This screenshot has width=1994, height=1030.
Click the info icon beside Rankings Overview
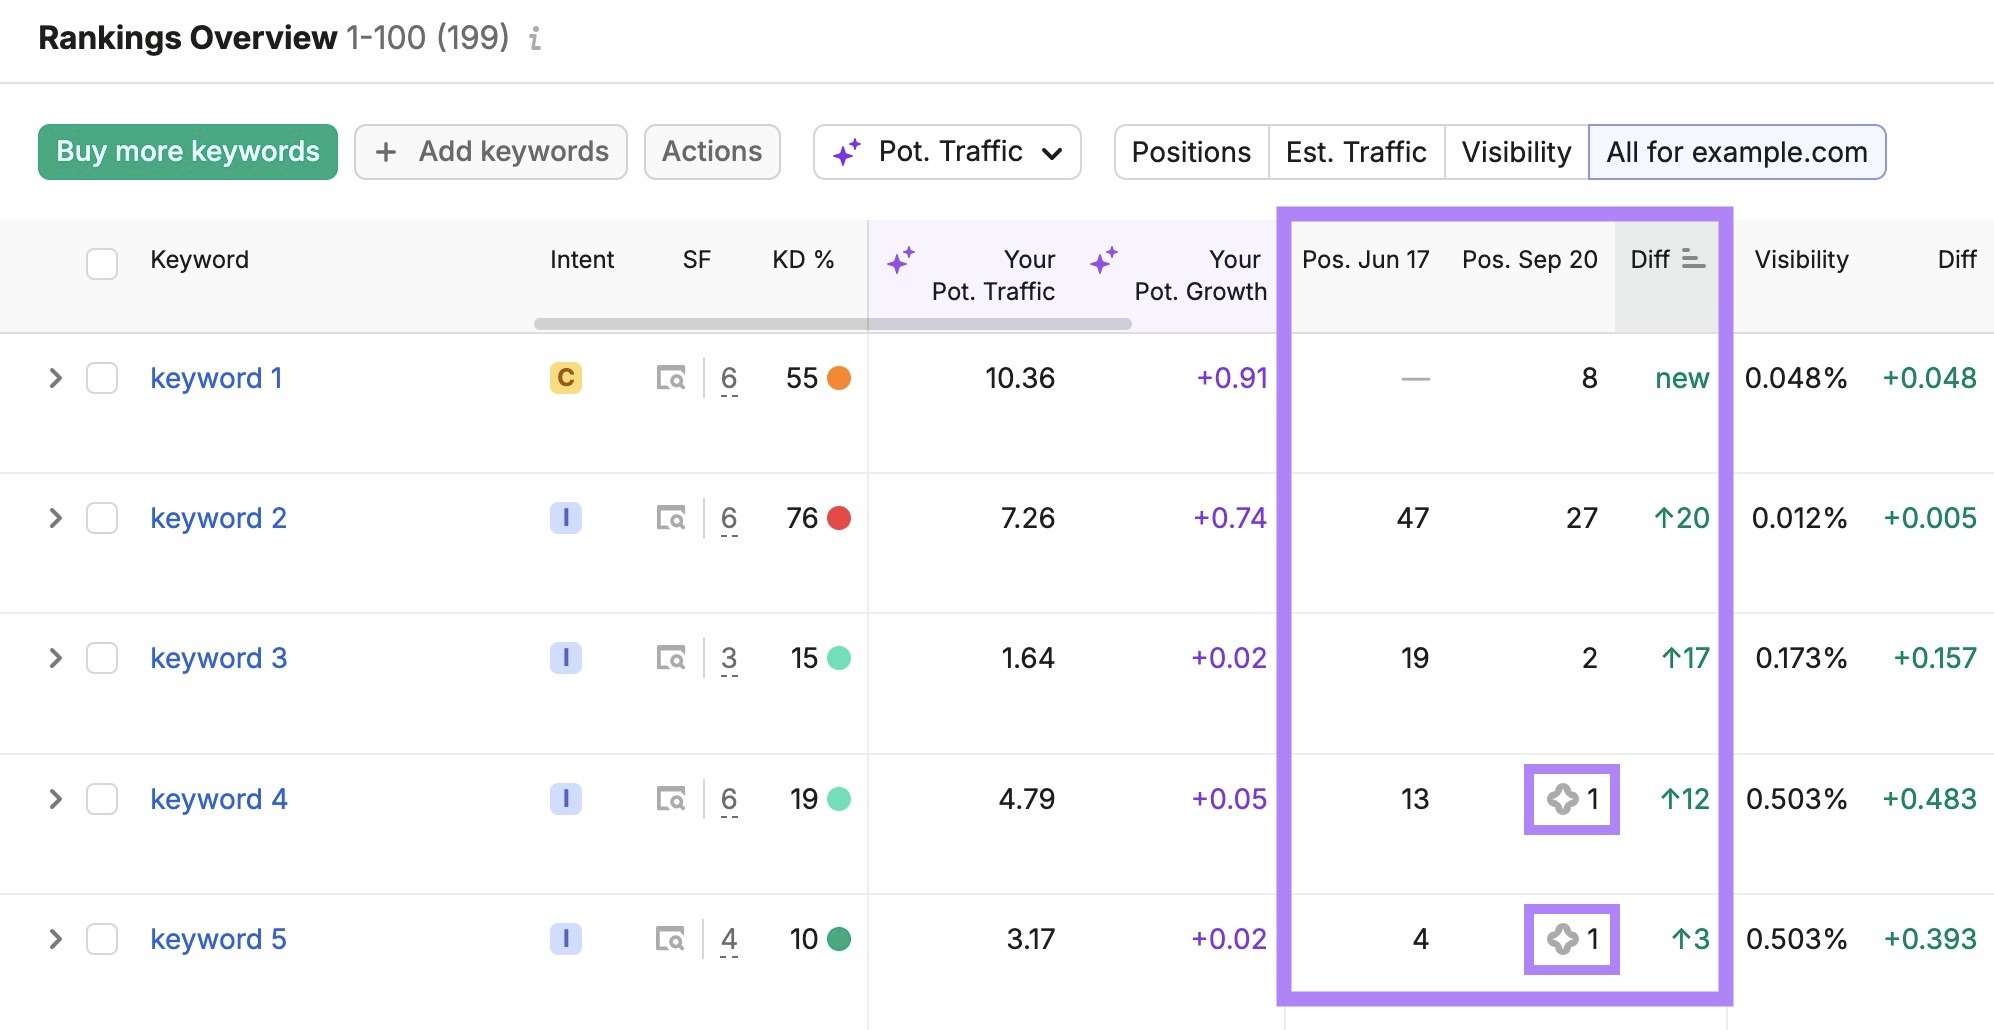tap(535, 39)
